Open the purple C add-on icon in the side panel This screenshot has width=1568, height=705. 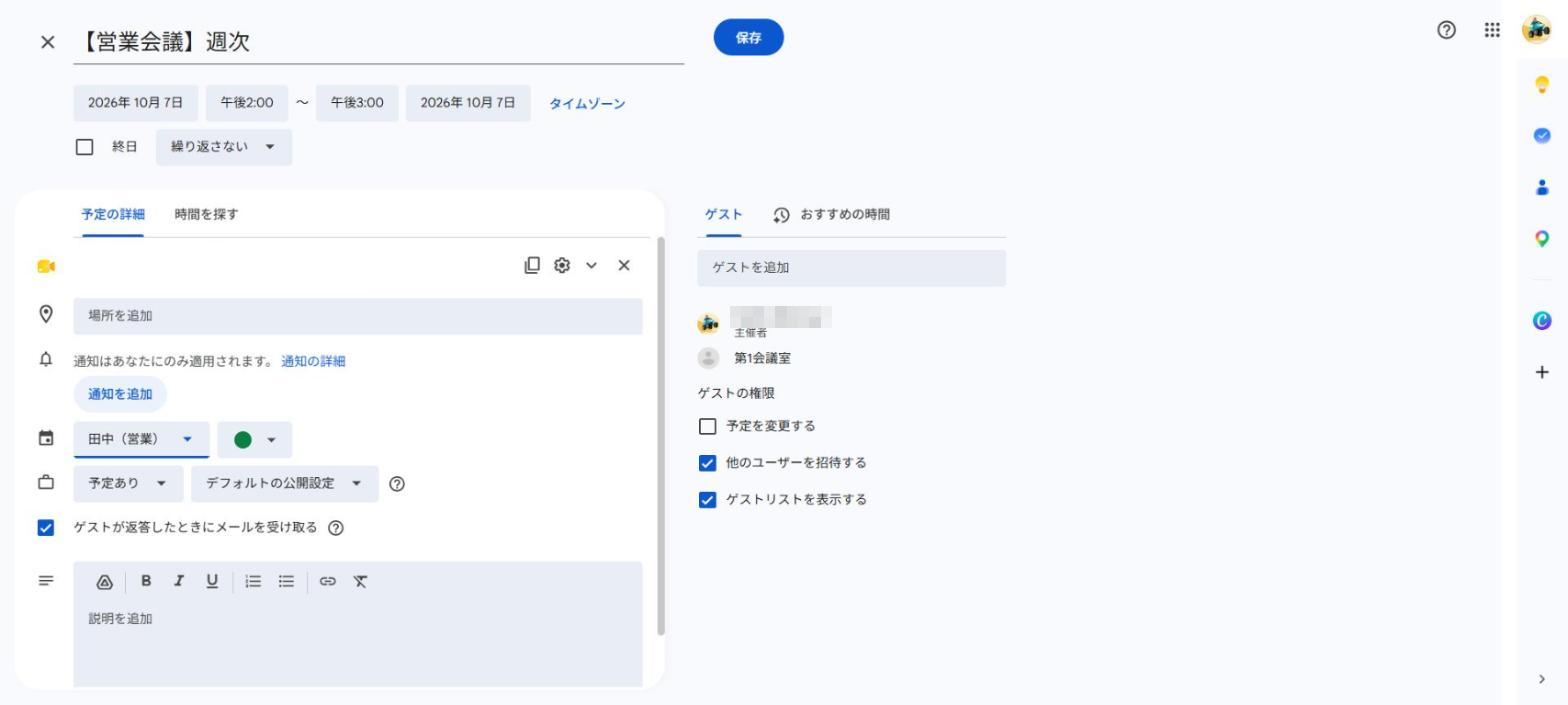(1542, 320)
